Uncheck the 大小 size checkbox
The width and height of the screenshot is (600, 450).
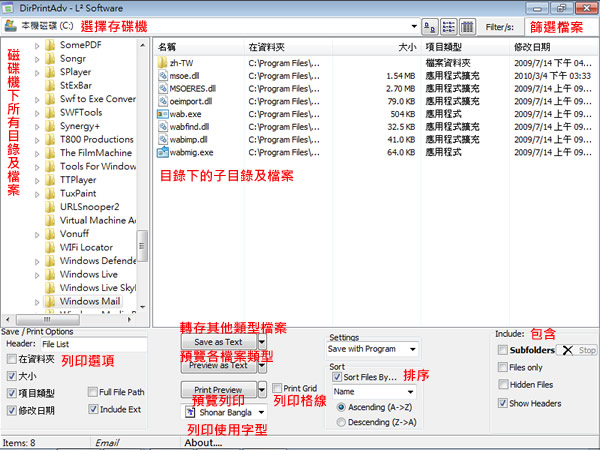[12, 376]
